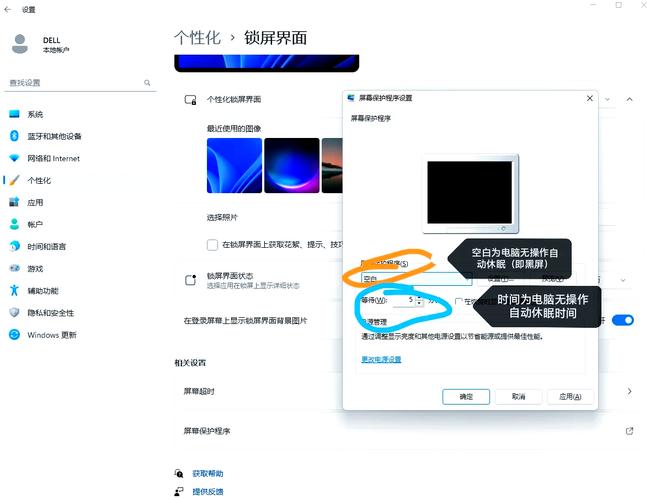Viewport: 655px width, 500px height.
Task: Click the network wifi icon
Action: (x=14, y=158)
